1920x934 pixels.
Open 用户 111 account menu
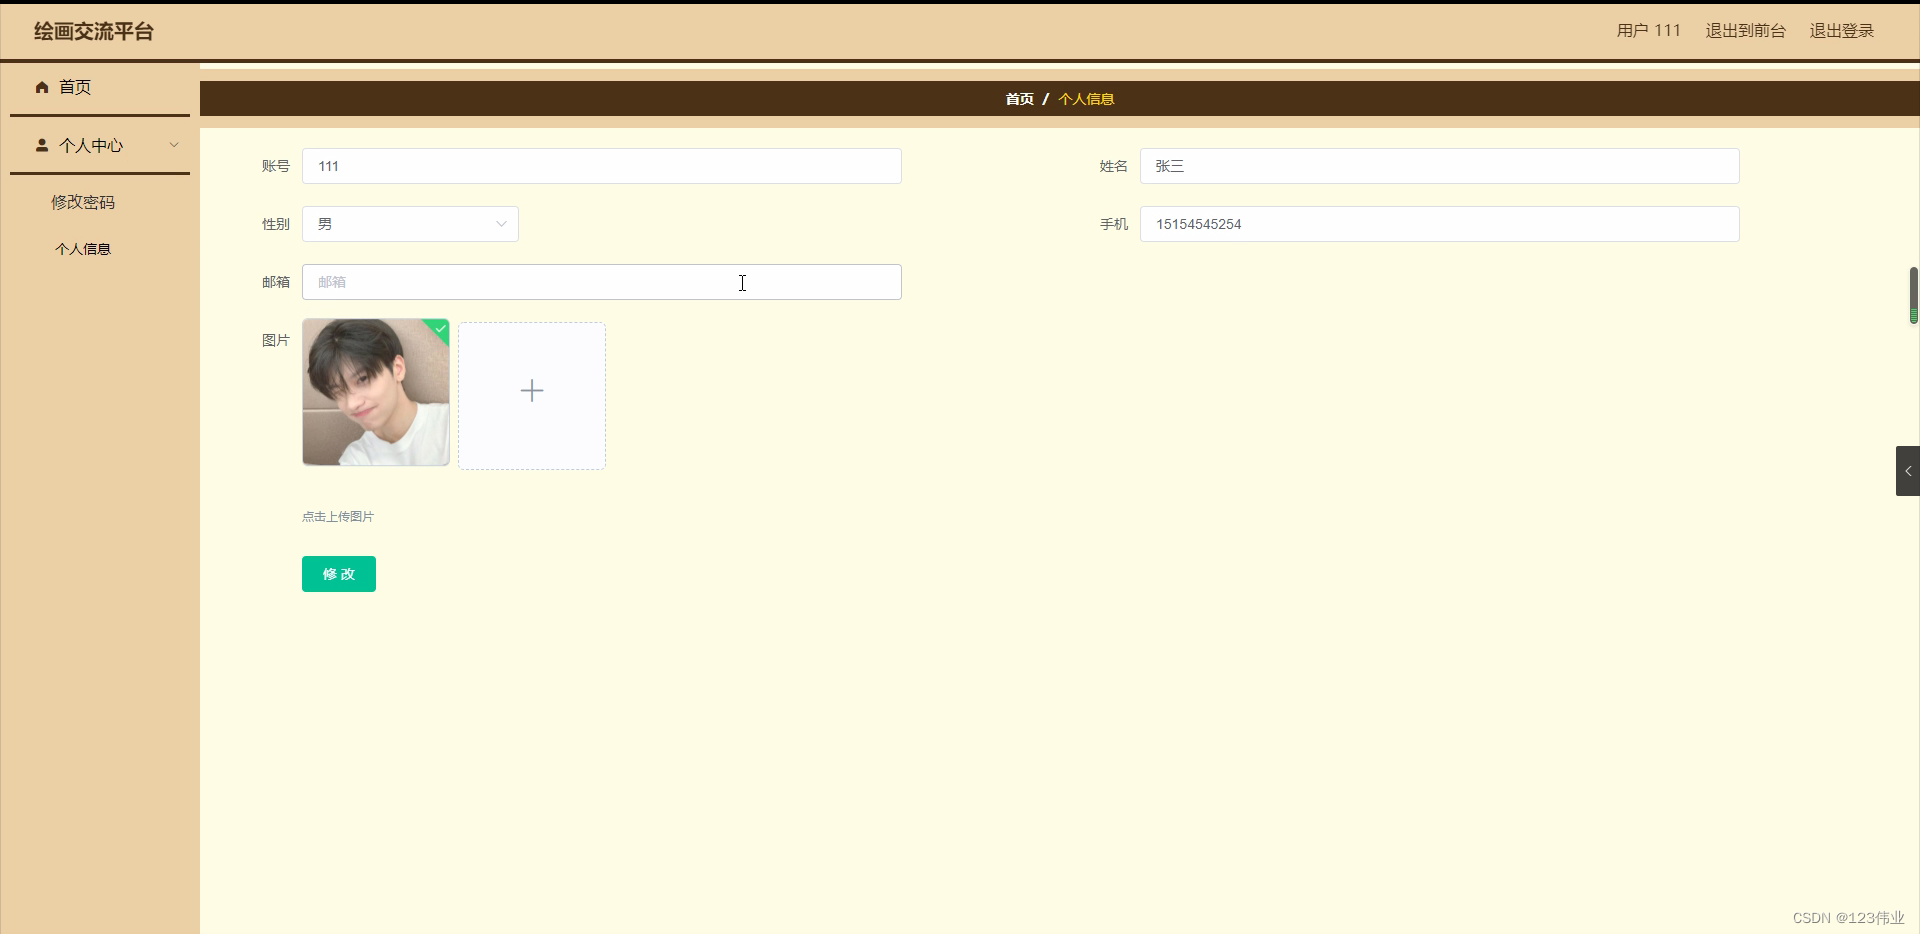click(x=1646, y=30)
